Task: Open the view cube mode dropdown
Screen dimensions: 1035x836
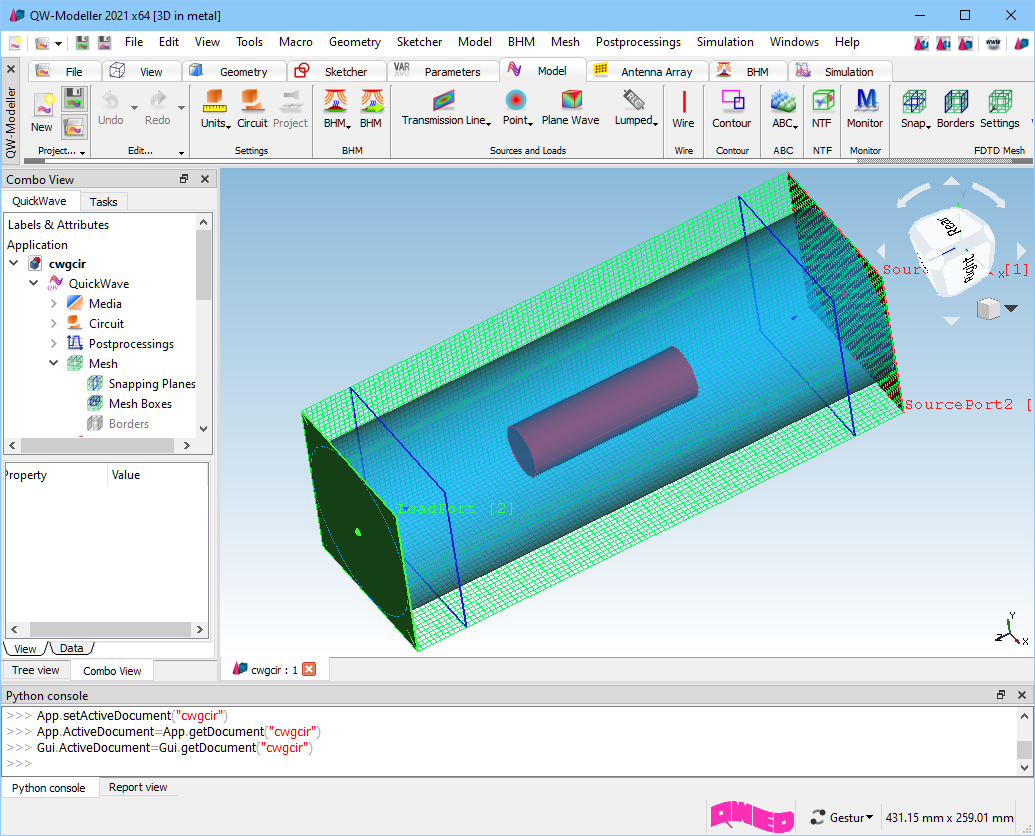Action: pos(1011,308)
